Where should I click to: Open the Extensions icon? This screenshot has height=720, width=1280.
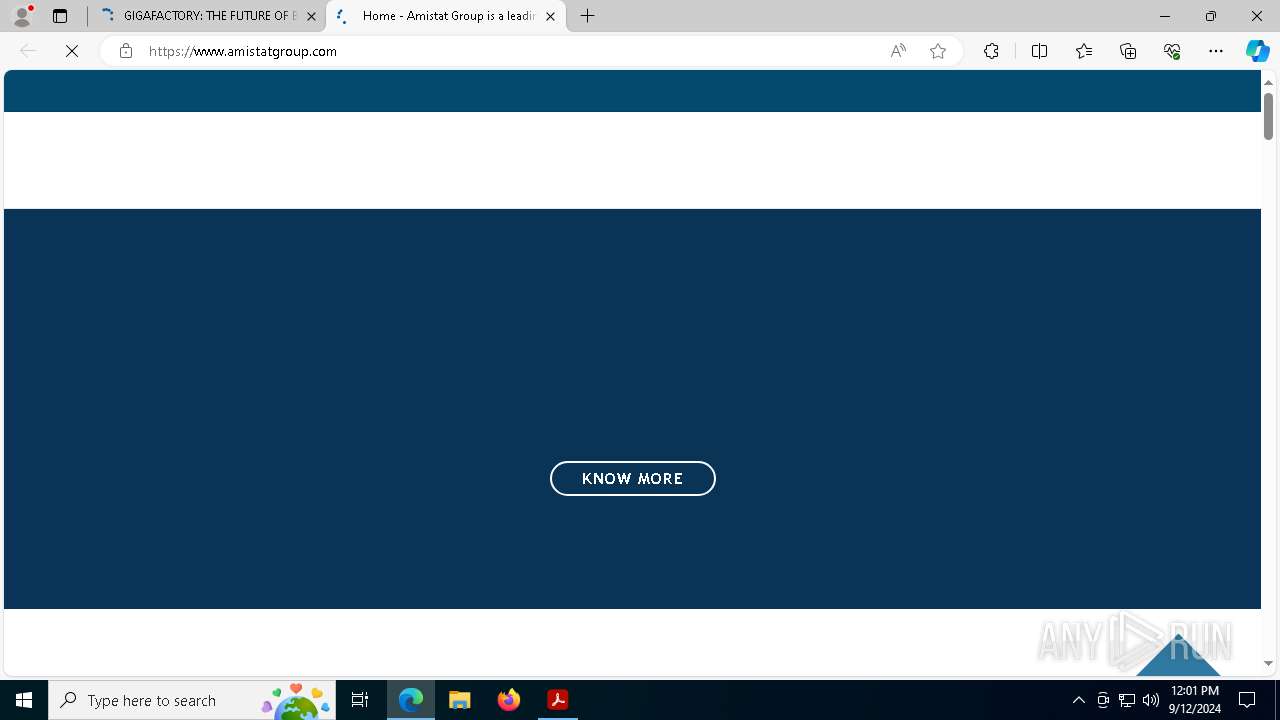click(991, 51)
